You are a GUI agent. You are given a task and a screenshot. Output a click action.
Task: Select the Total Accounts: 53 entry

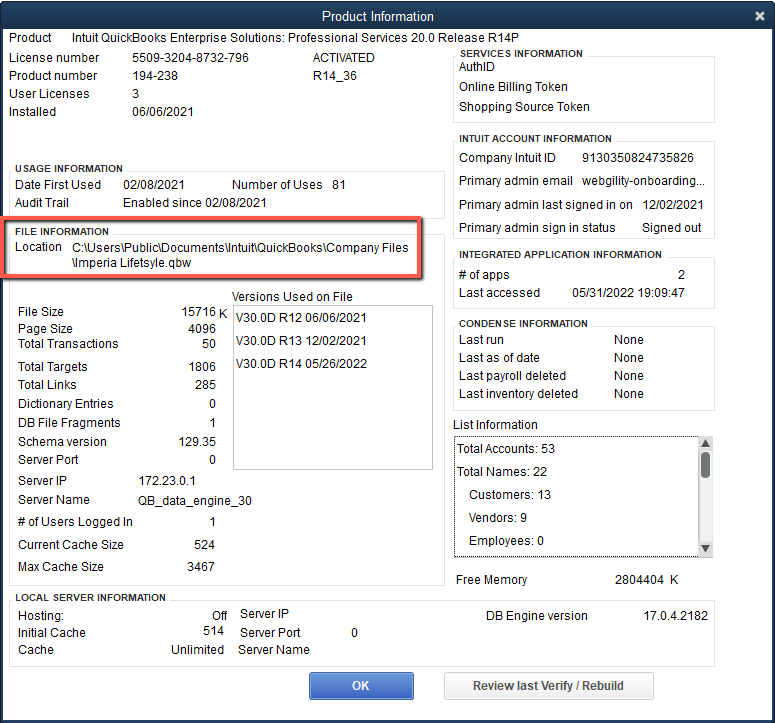[x=506, y=449]
